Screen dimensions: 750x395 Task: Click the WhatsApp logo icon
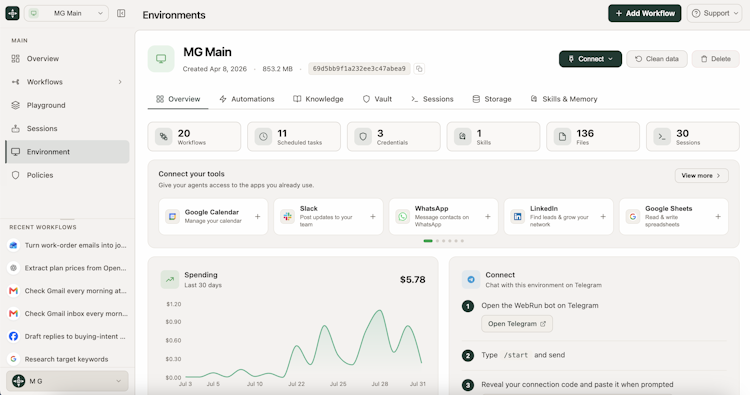tap(403, 217)
